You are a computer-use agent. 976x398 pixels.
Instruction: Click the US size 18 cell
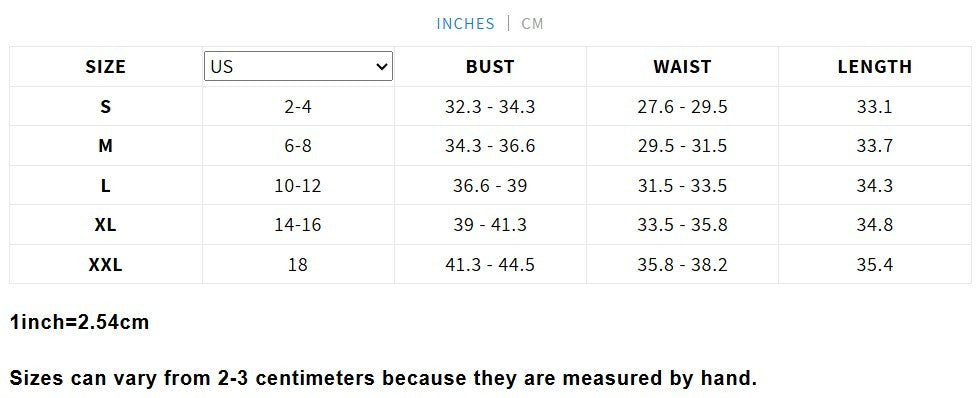(x=298, y=265)
